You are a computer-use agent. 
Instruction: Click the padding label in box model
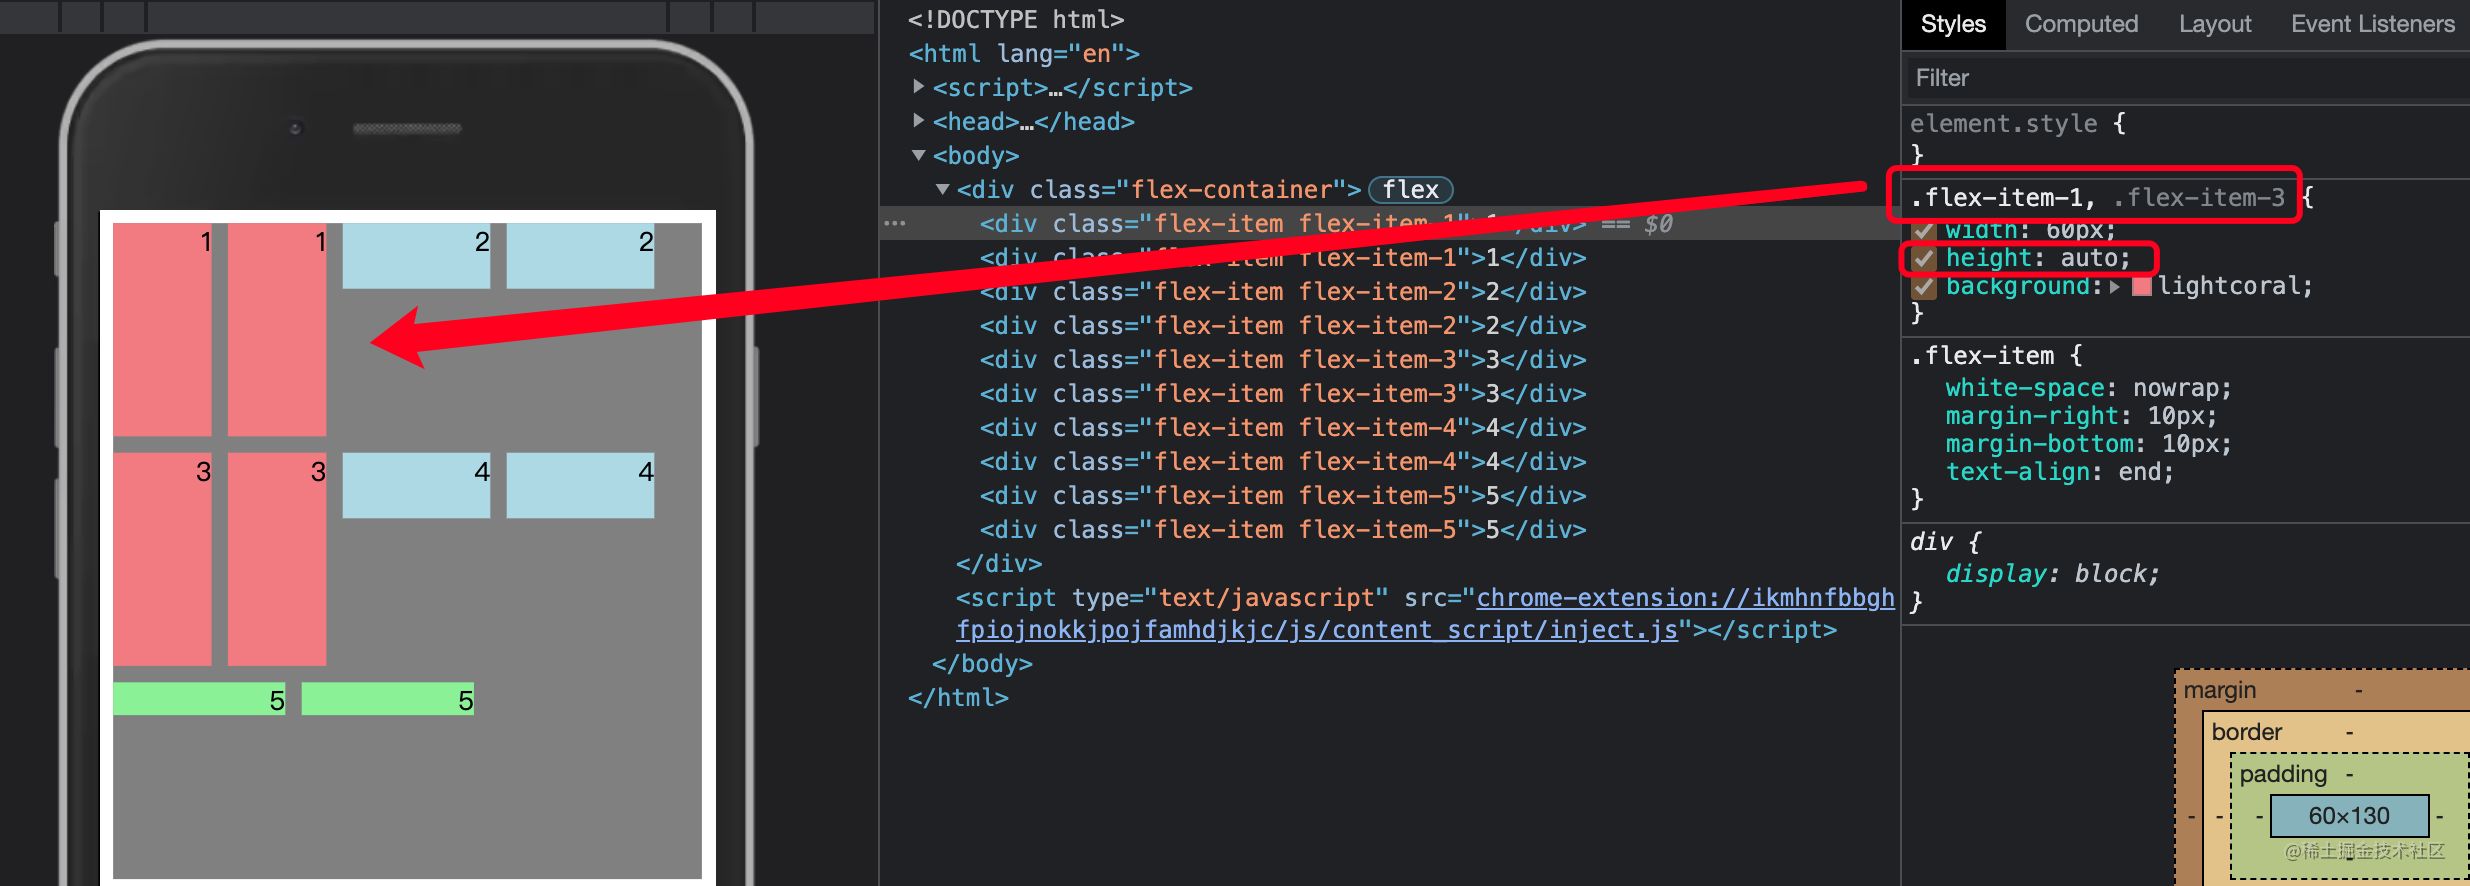pyautogui.click(x=2283, y=774)
